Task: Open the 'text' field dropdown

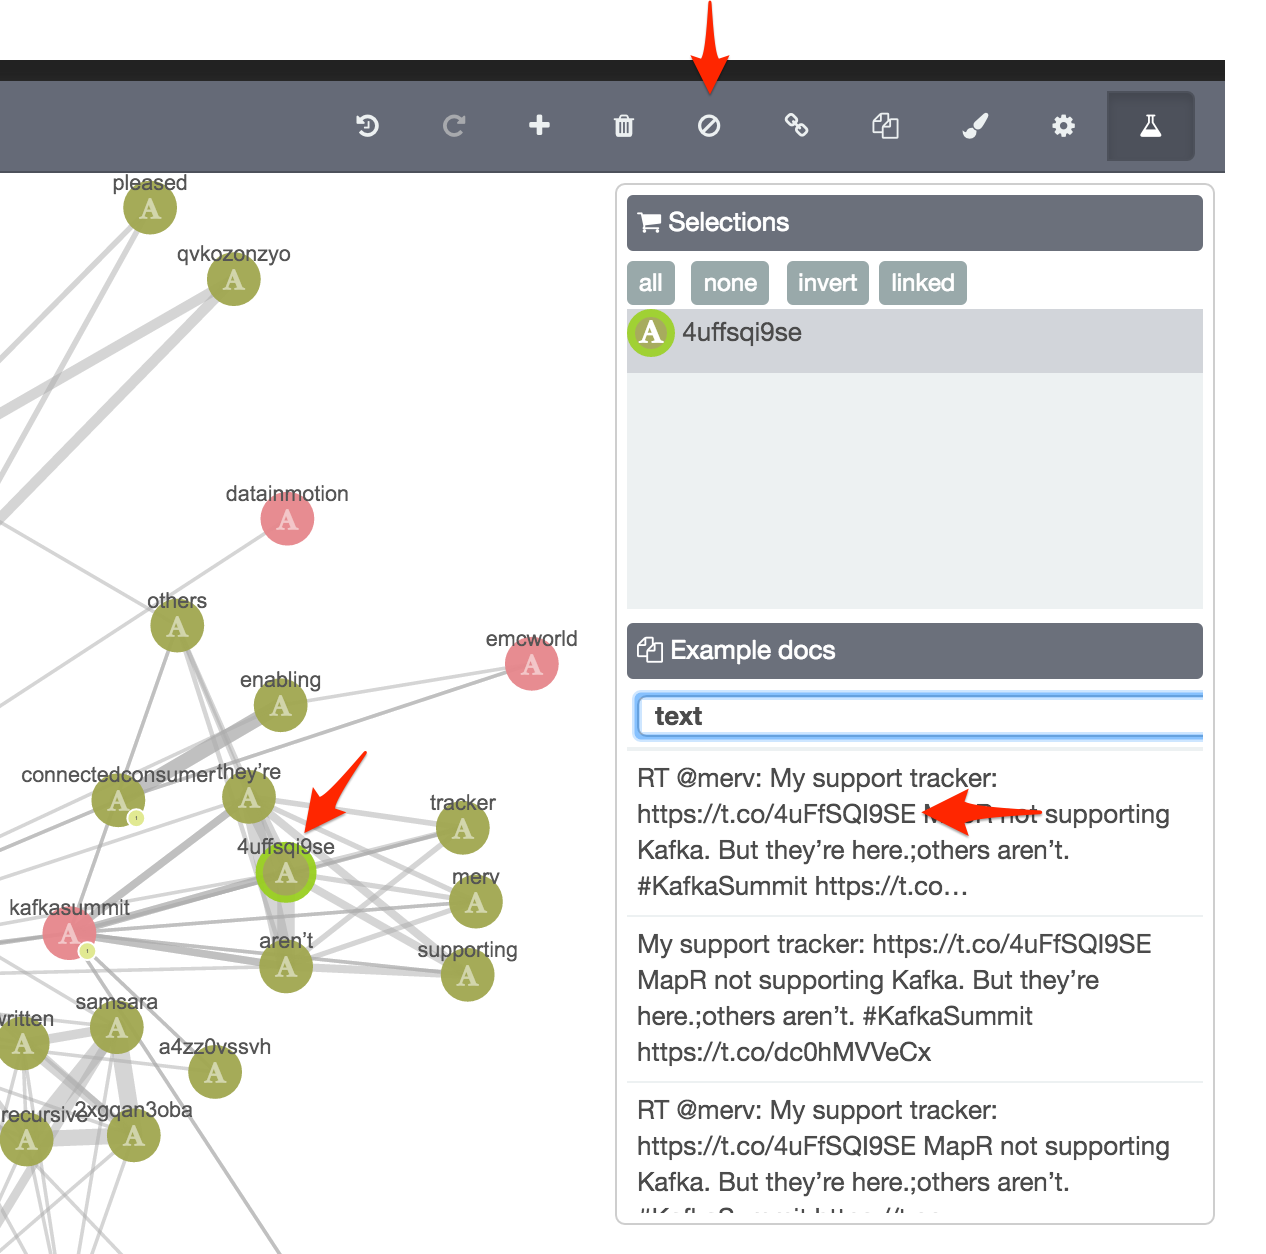Action: click(x=918, y=716)
